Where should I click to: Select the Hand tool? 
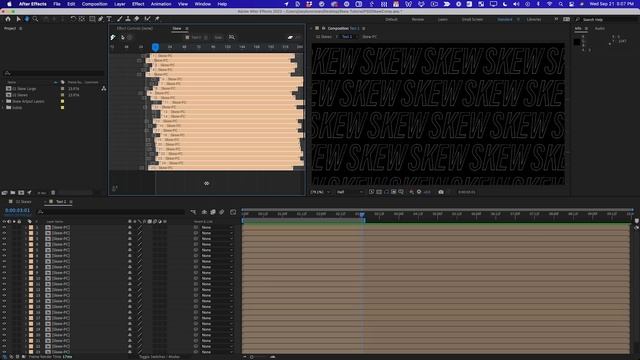tap(27, 19)
